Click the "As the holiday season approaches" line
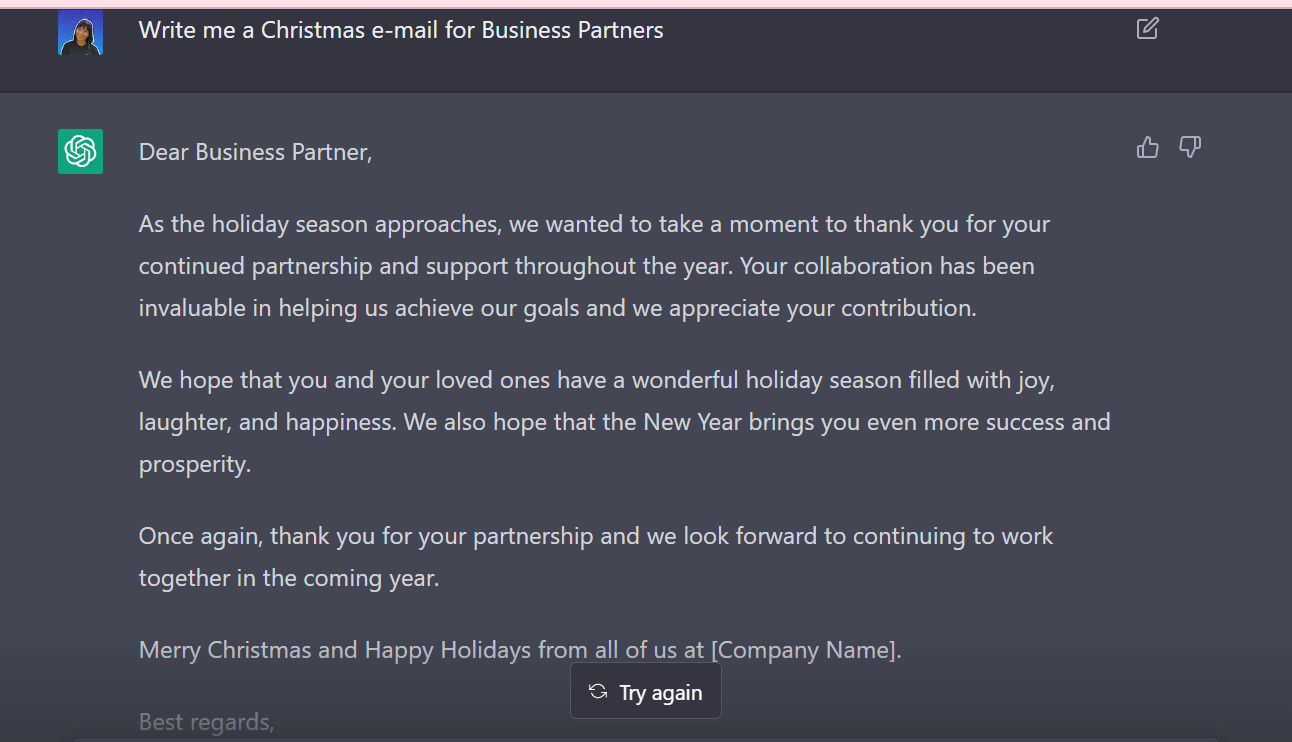Viewport: 1292px width, 742px height. pos(320,224)
